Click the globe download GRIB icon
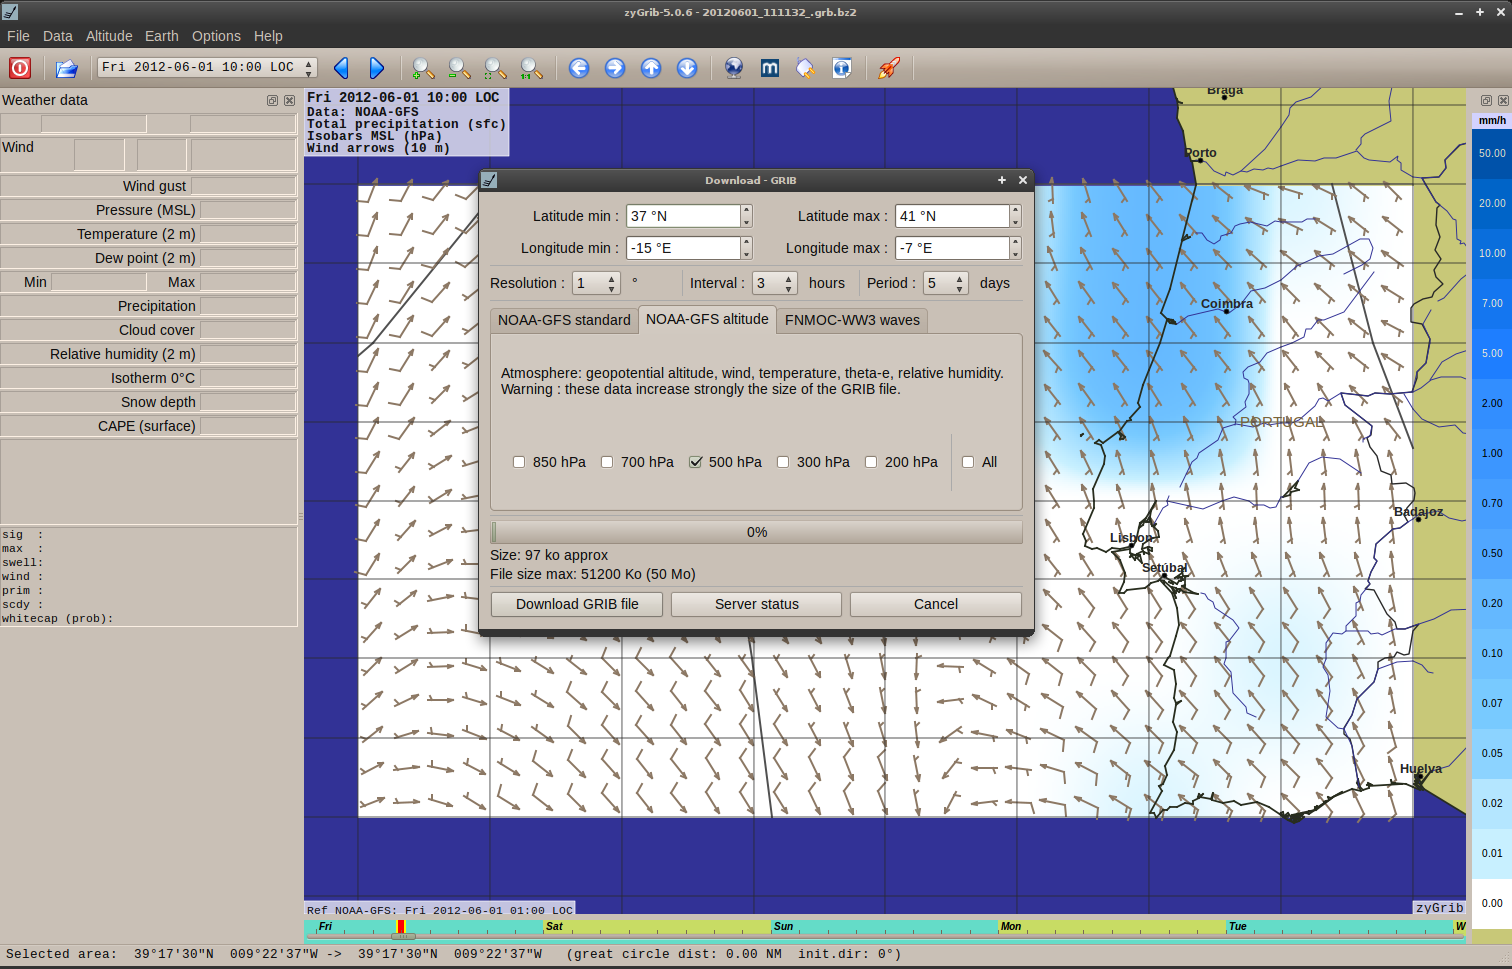The image size is (1512, 969). pyautogui.click(x=734, y=68)
